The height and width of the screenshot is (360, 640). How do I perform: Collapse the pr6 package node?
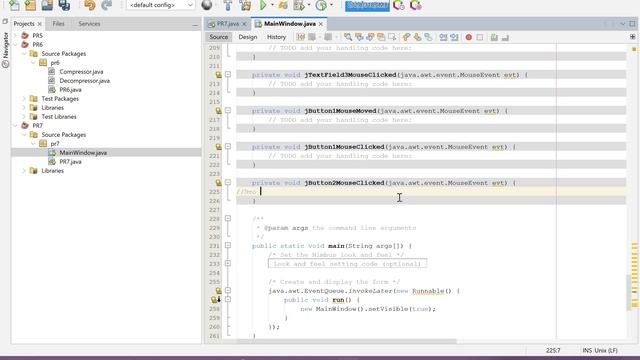(33, 62)
